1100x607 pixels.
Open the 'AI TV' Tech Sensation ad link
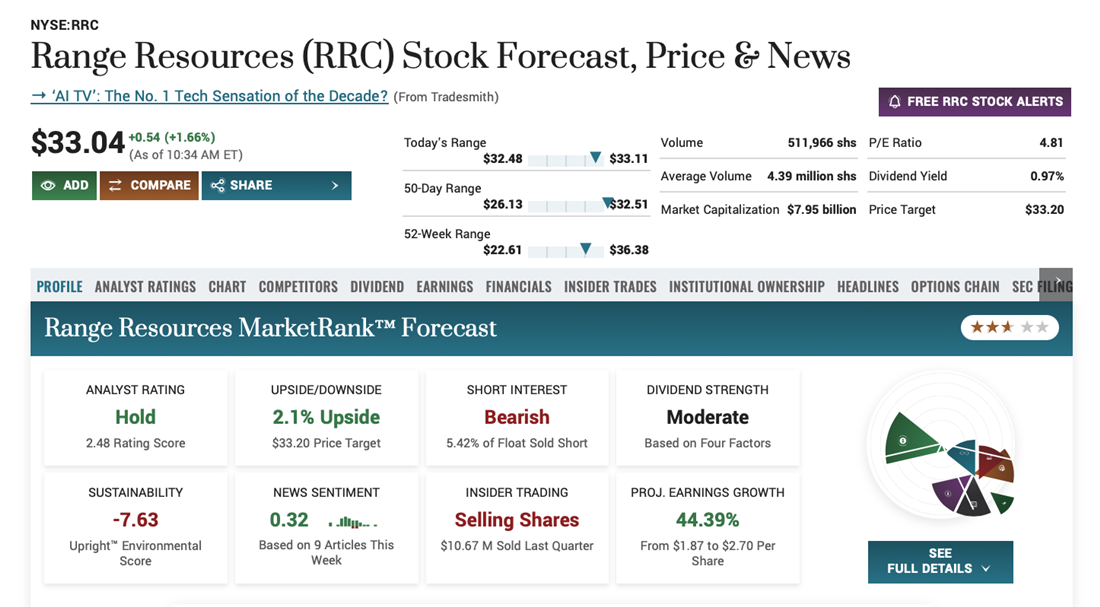point(209,96)
